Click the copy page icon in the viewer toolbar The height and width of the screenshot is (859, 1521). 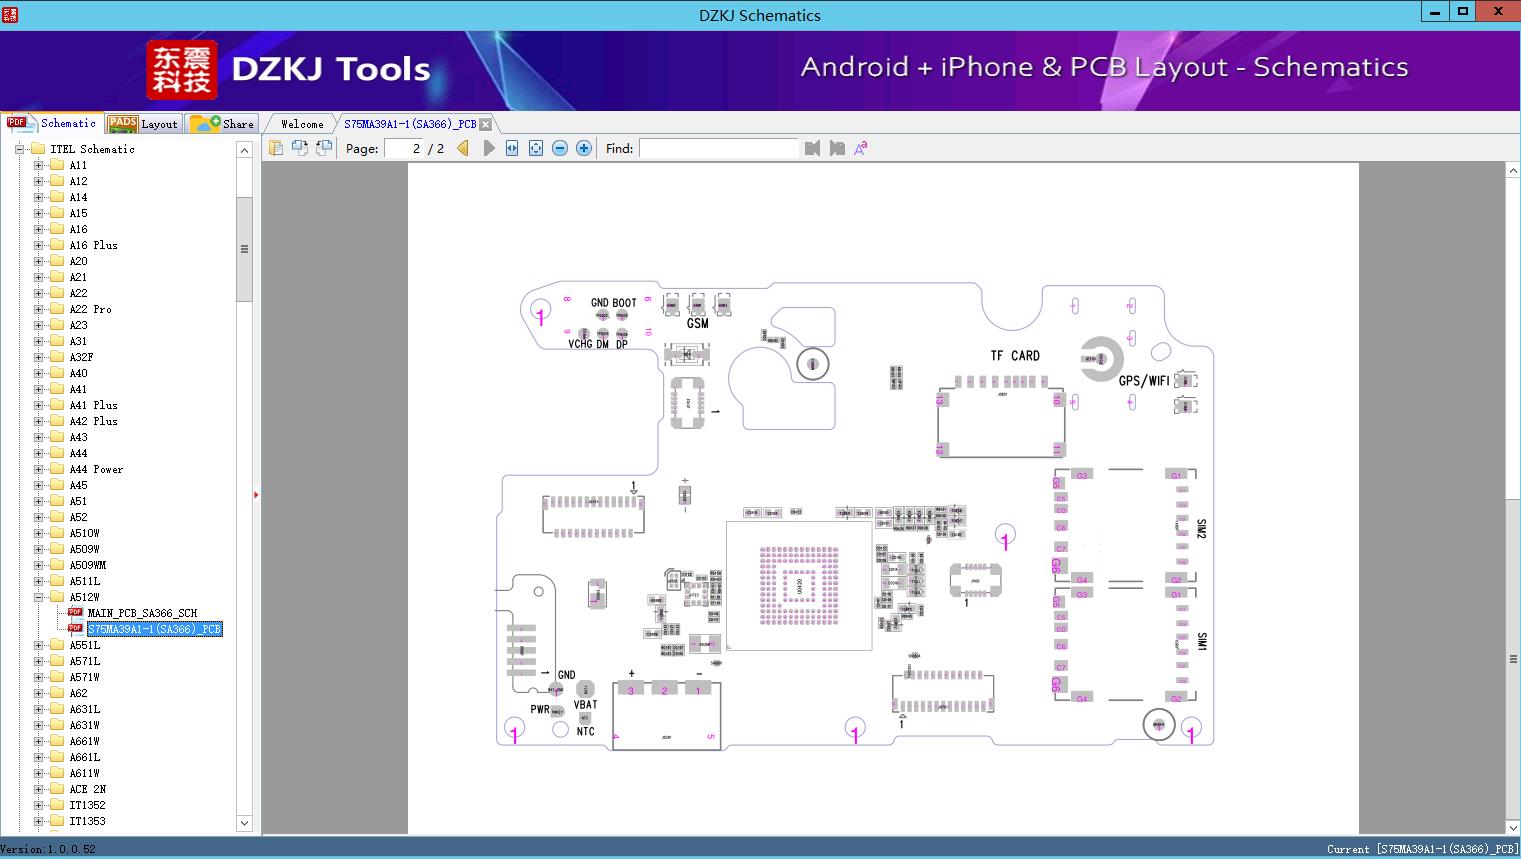[x=276, y=148]
